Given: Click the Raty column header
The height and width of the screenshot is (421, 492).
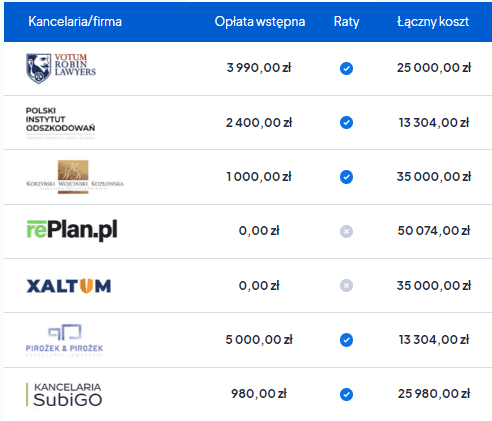Looking at the screenshot, I should tap(346, 22).
